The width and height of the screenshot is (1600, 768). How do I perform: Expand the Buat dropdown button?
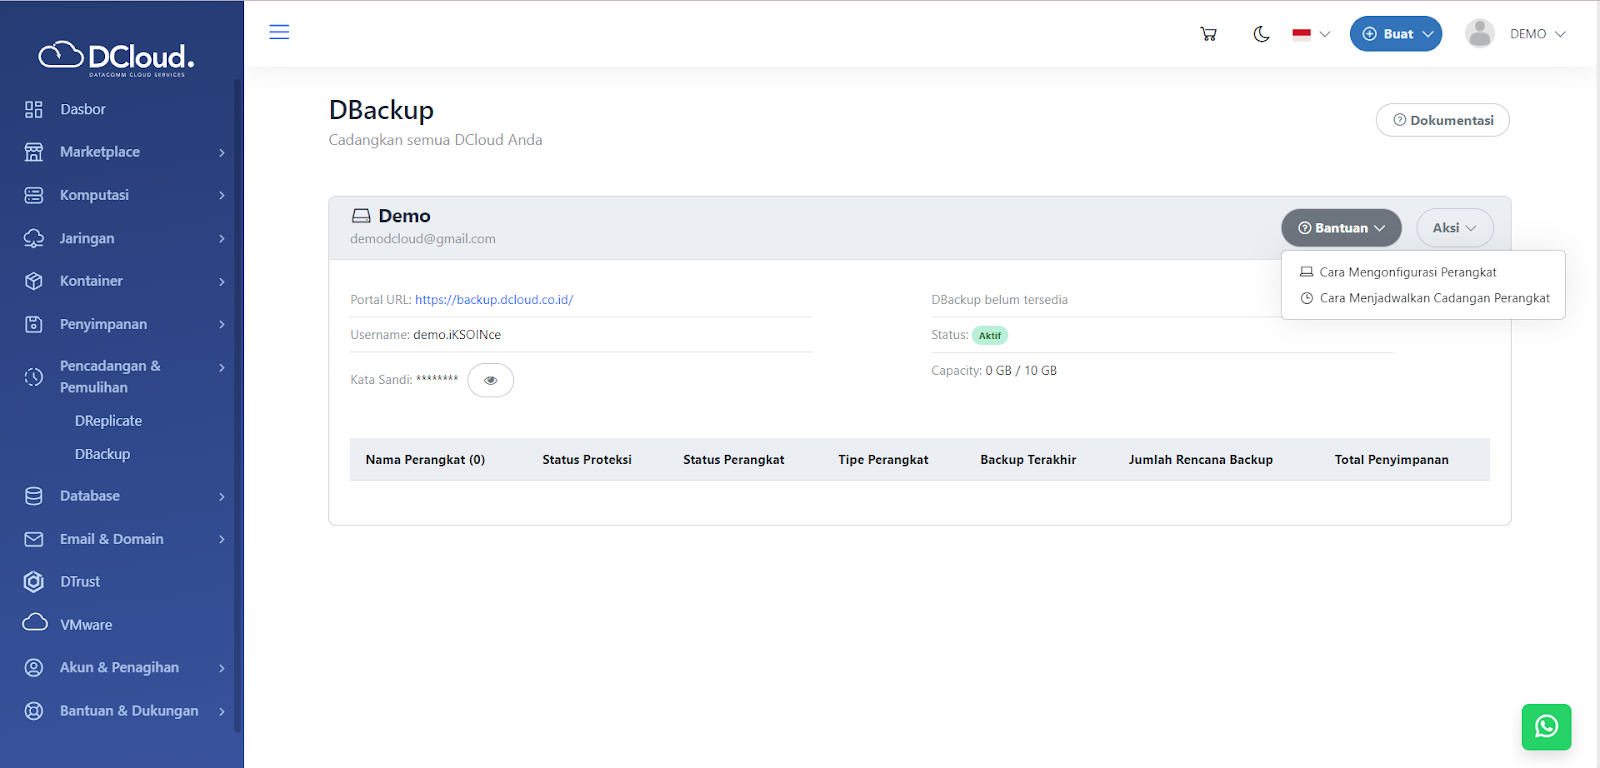click(1396, 34)
